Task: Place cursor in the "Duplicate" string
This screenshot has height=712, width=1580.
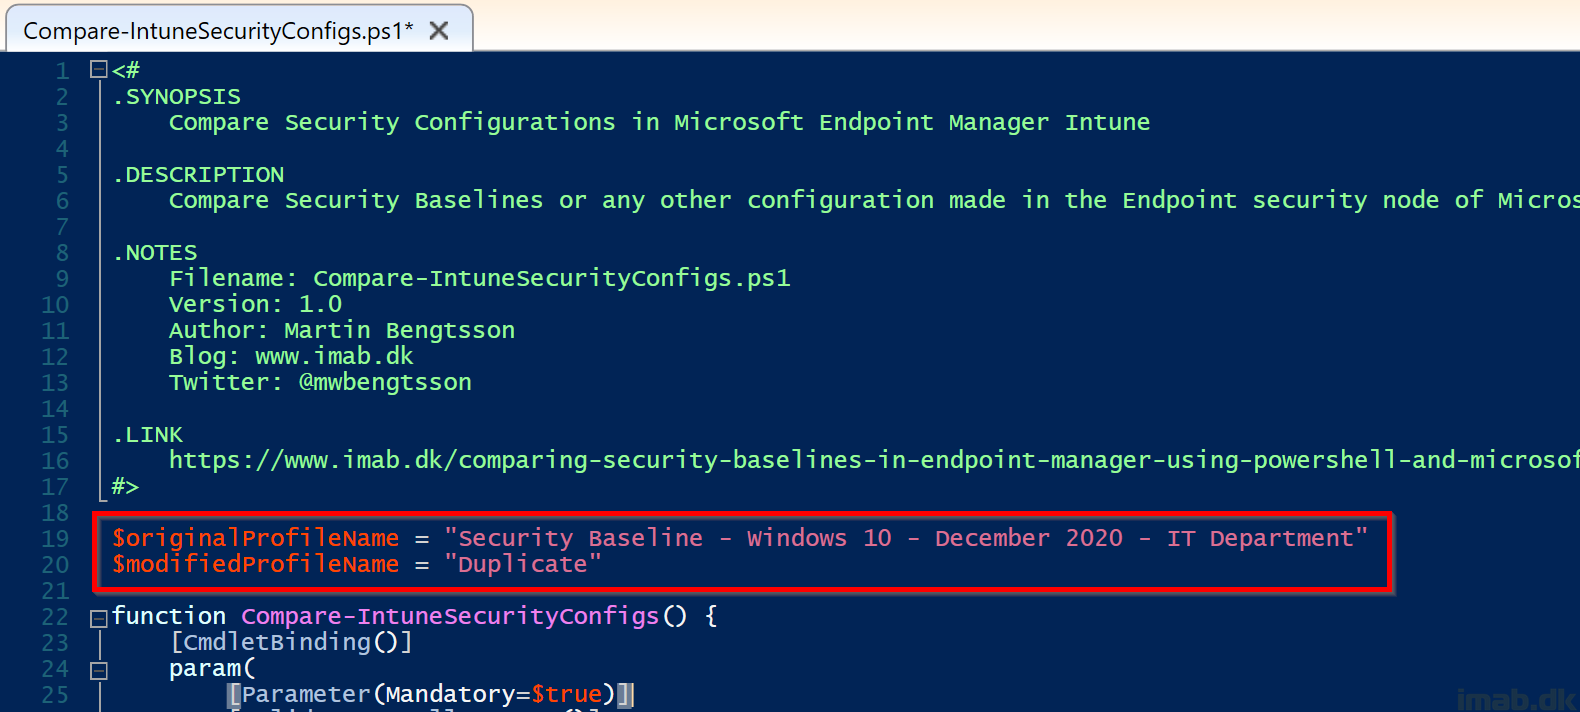Action: click(523, 564)
